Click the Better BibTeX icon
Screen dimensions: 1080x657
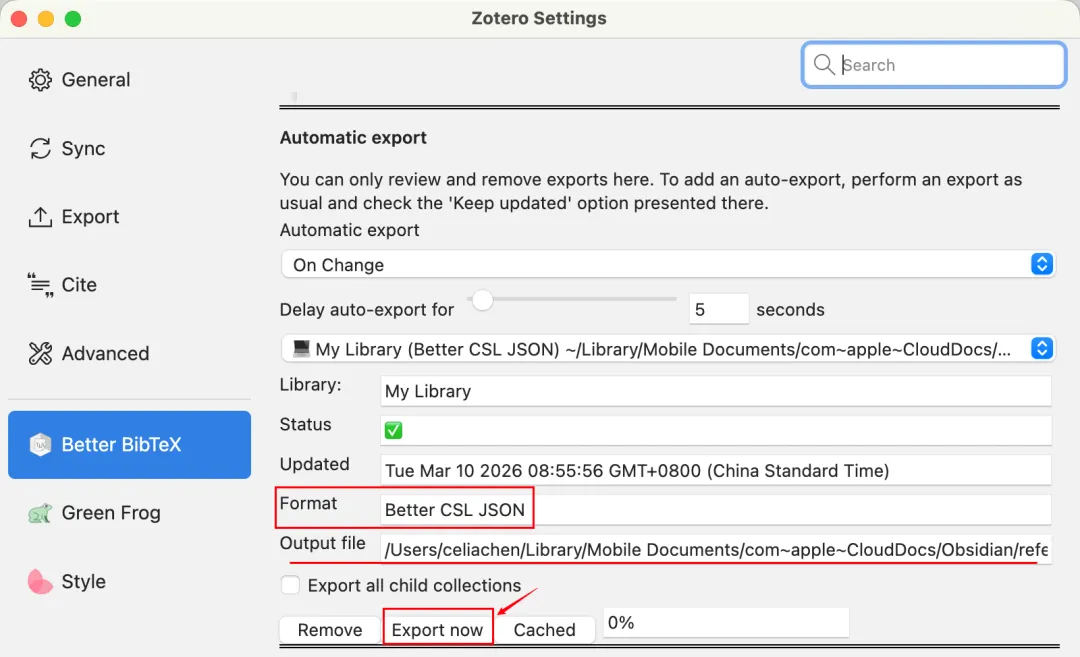pyautogui.click(x=40, y=445)
